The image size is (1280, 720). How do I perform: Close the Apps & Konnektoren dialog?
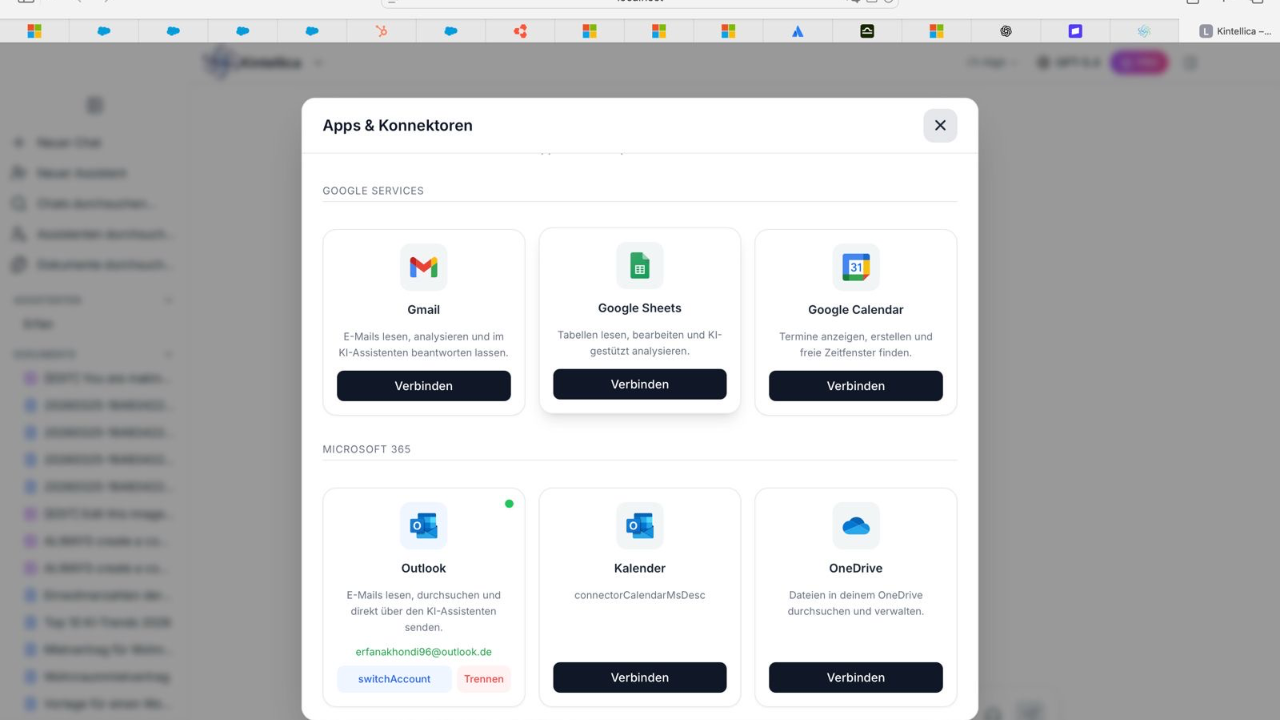click(940, 125)
